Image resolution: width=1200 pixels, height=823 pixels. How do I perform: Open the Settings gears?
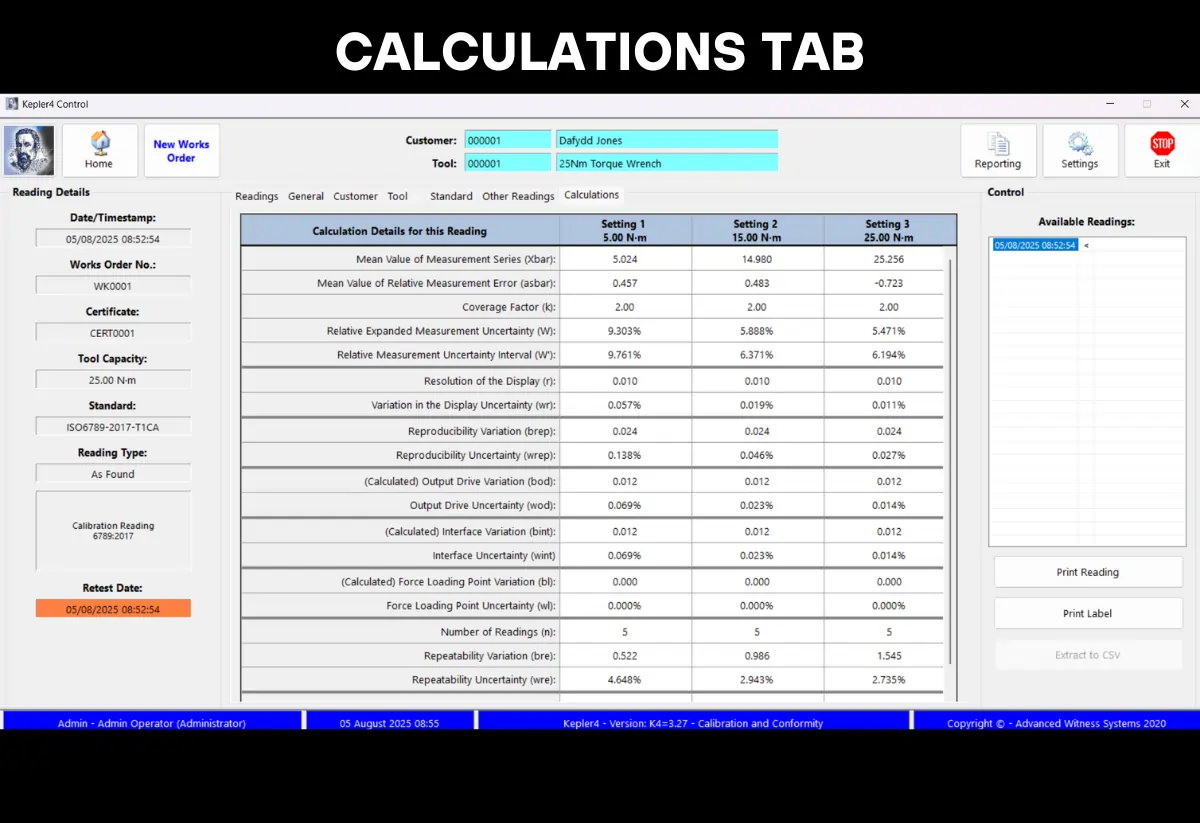point(1080,150)
